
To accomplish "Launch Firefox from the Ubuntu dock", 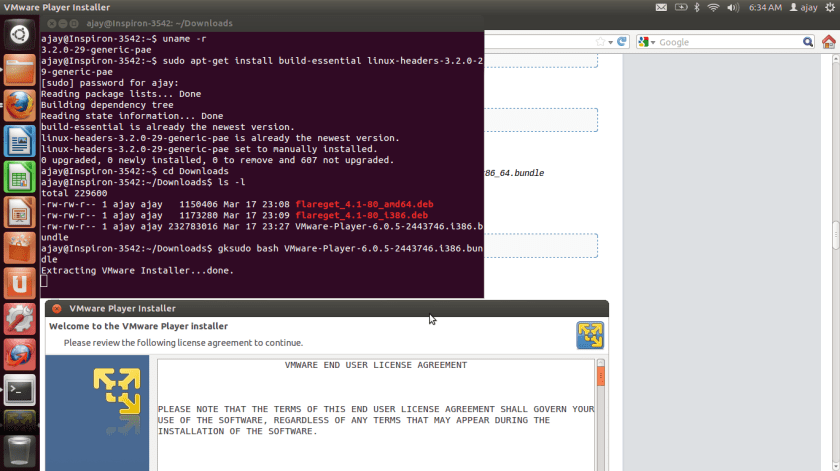I will click(19, 106).
